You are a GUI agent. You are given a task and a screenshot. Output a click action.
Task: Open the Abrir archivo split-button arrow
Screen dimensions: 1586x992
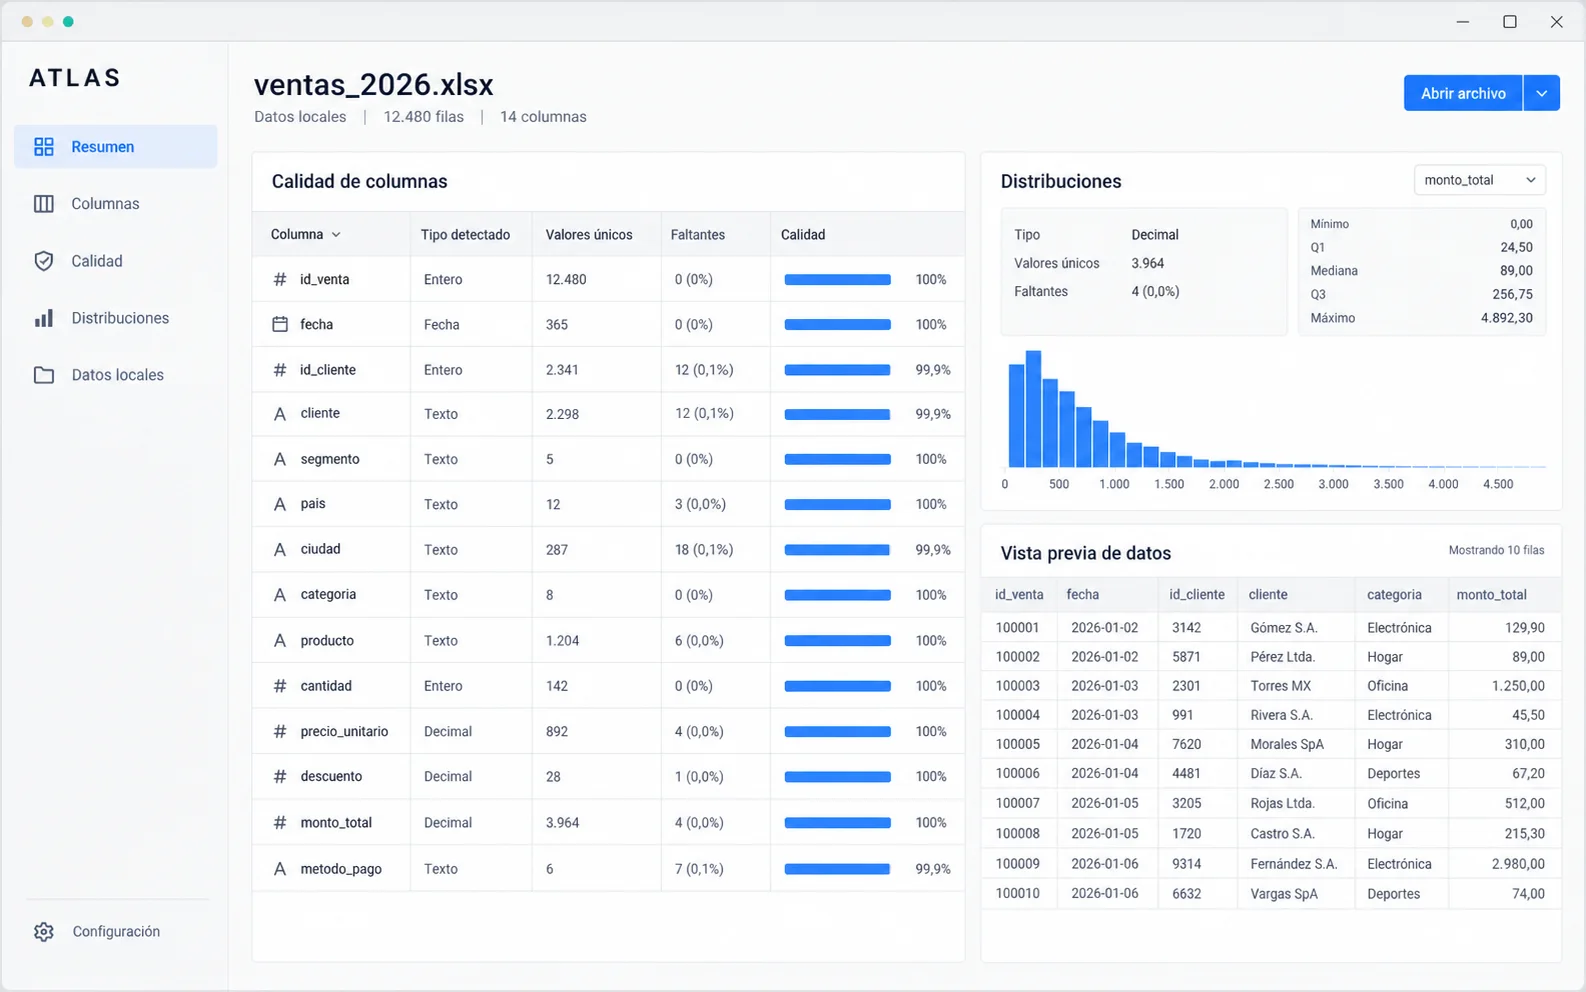(x=1542, y=93)
